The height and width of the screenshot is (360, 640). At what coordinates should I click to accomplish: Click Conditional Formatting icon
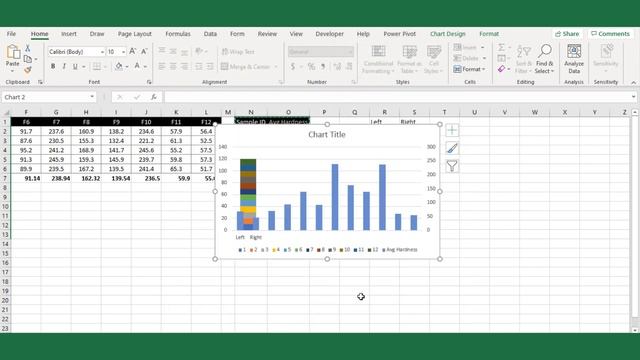378,51
